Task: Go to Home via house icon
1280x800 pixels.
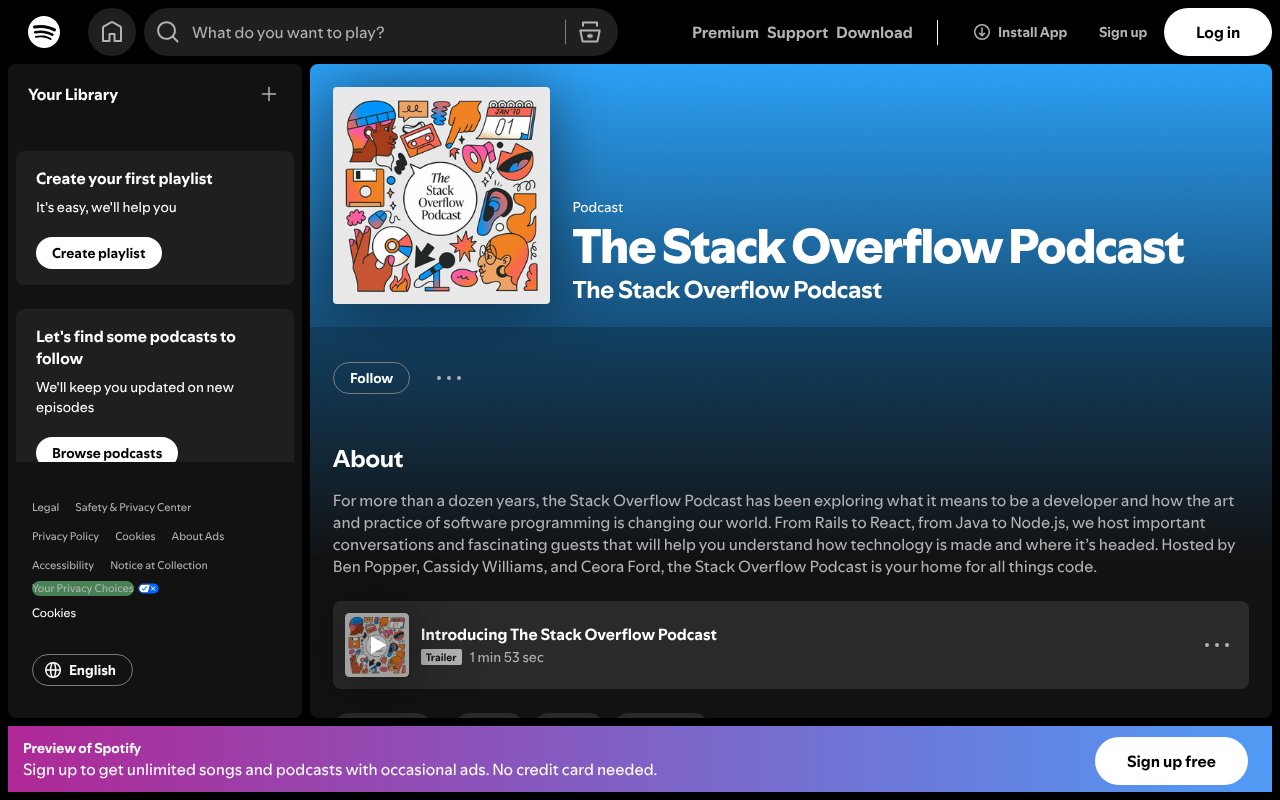Action: click(x=112, y=32)
